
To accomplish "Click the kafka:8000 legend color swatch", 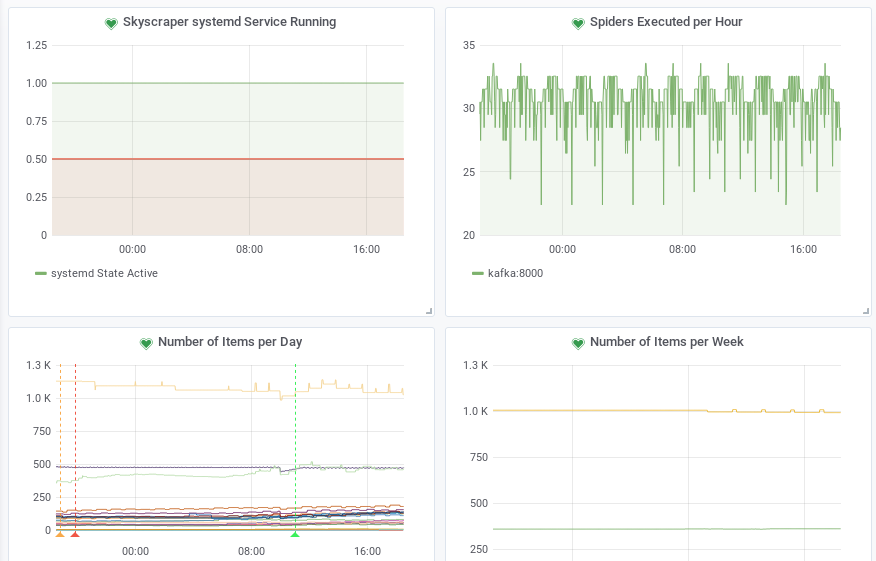I will [478, 273].
